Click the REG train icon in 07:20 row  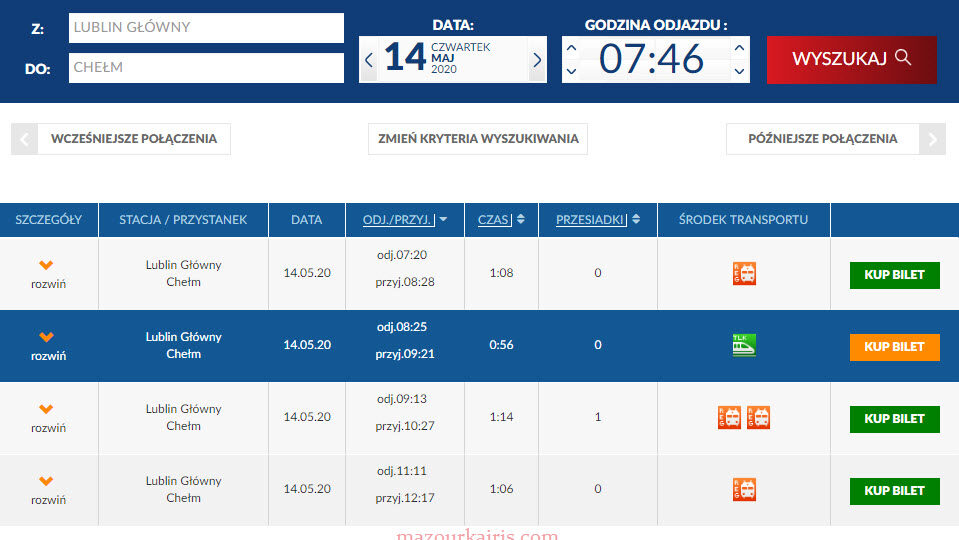point(743,273)
